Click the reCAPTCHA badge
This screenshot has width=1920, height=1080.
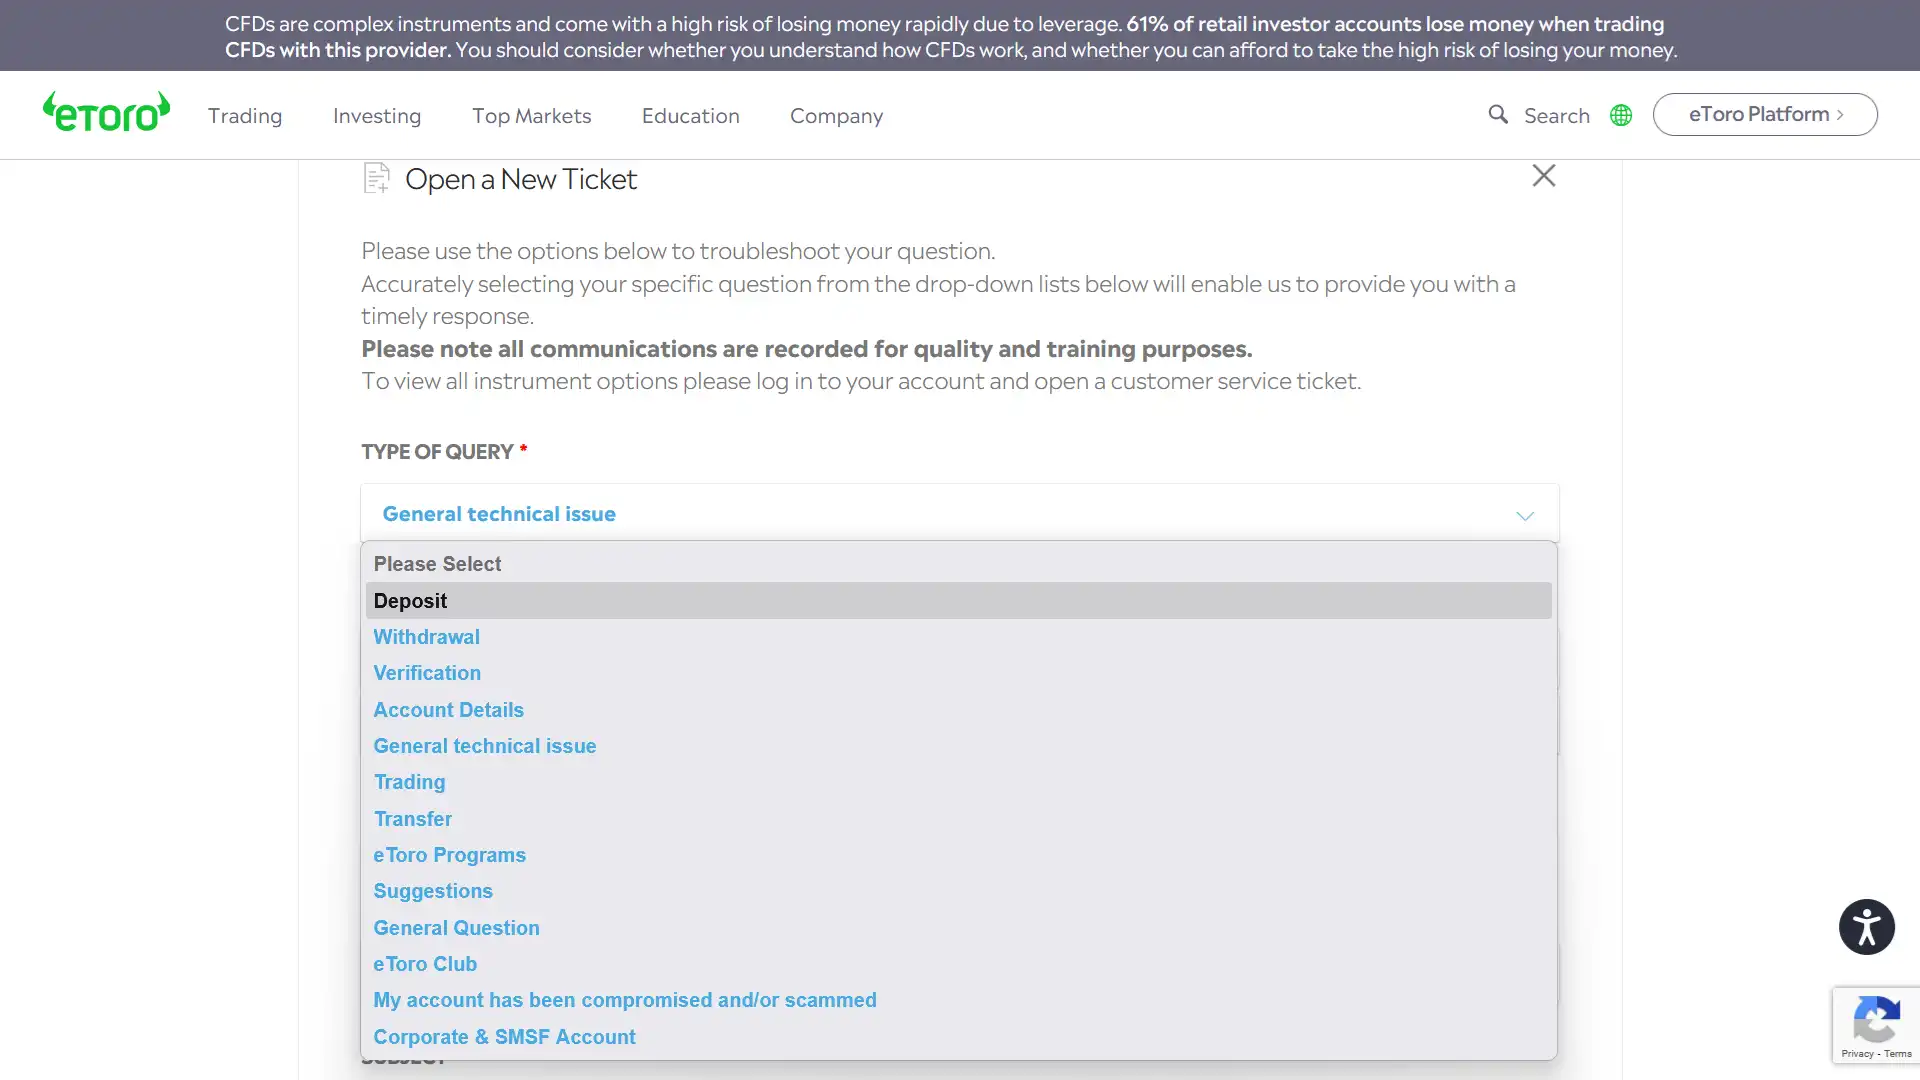pyautogui.click(x=1876, y=1027)
